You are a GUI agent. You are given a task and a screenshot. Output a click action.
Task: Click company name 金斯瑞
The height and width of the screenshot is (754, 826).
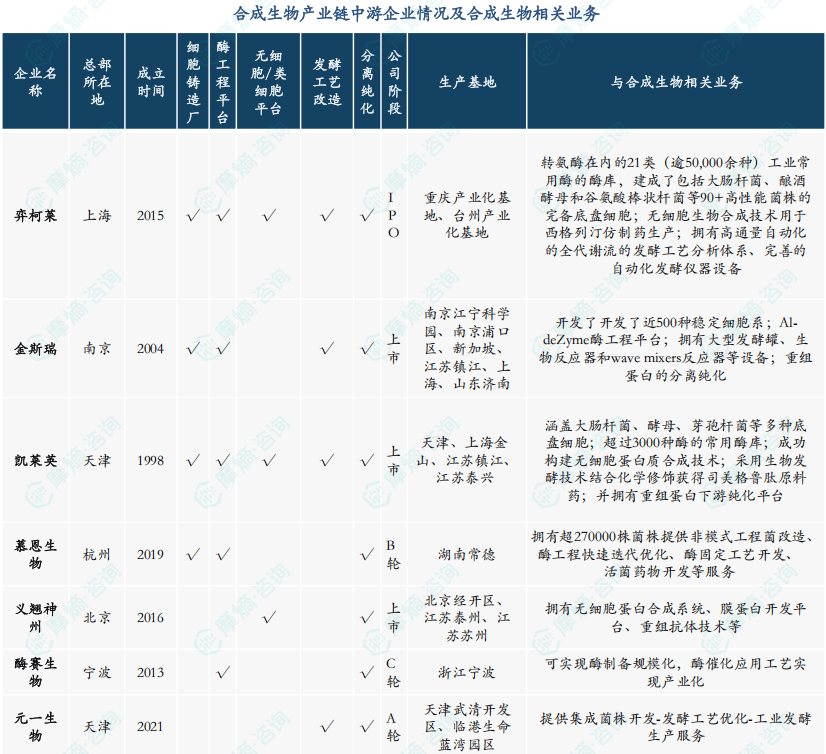click(x=35, y=348)
